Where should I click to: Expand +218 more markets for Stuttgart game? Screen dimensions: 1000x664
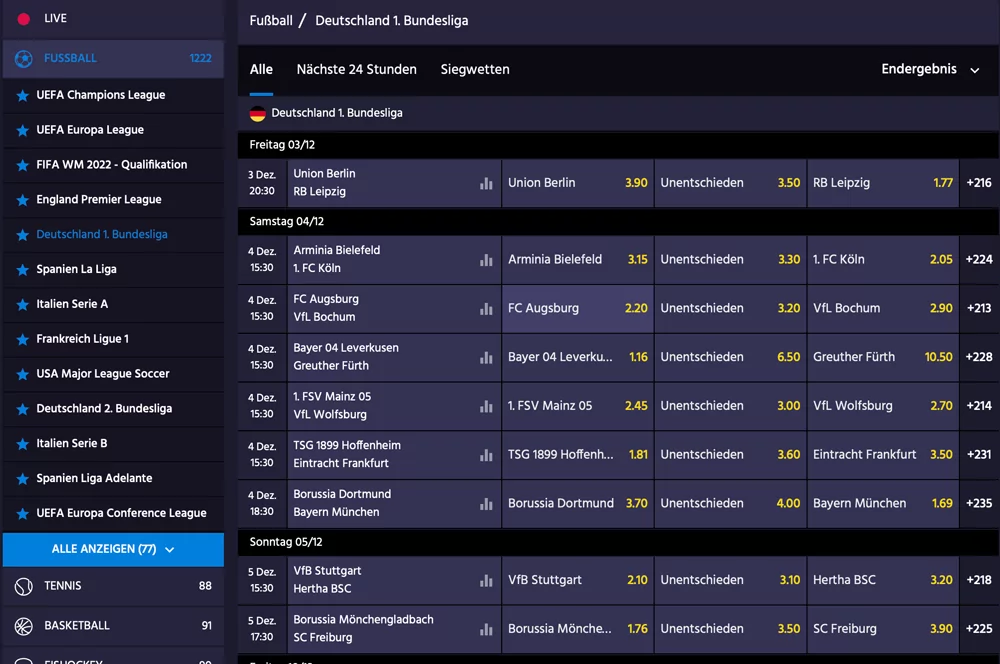979,580
